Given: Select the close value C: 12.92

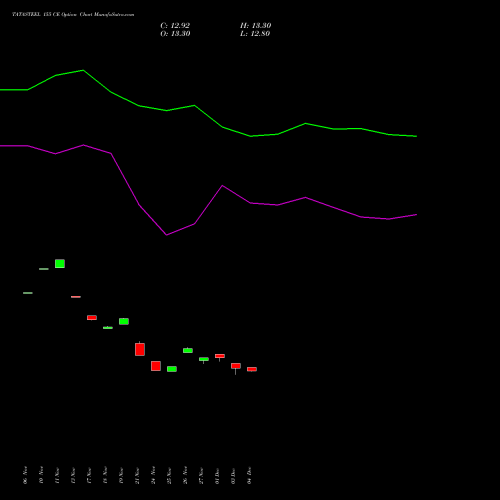Looking at the screenshot, I should pos(175,26).
